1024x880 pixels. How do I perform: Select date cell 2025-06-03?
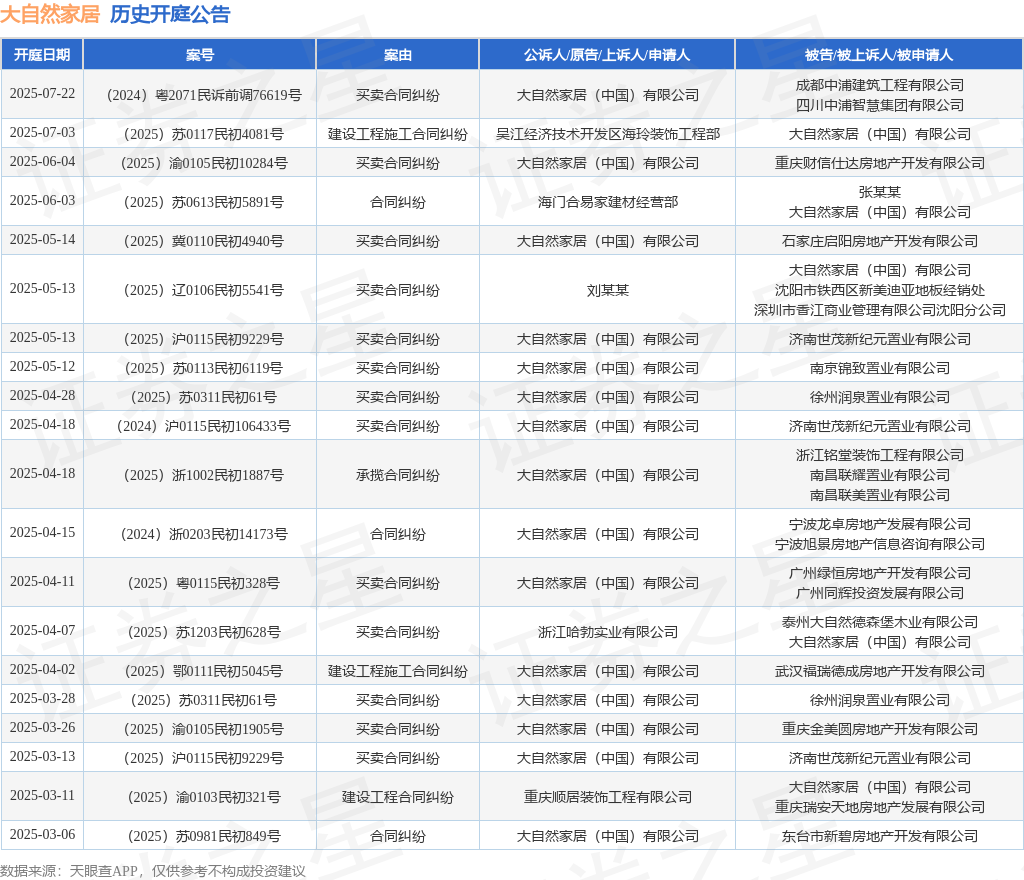[x=42, y=200]
